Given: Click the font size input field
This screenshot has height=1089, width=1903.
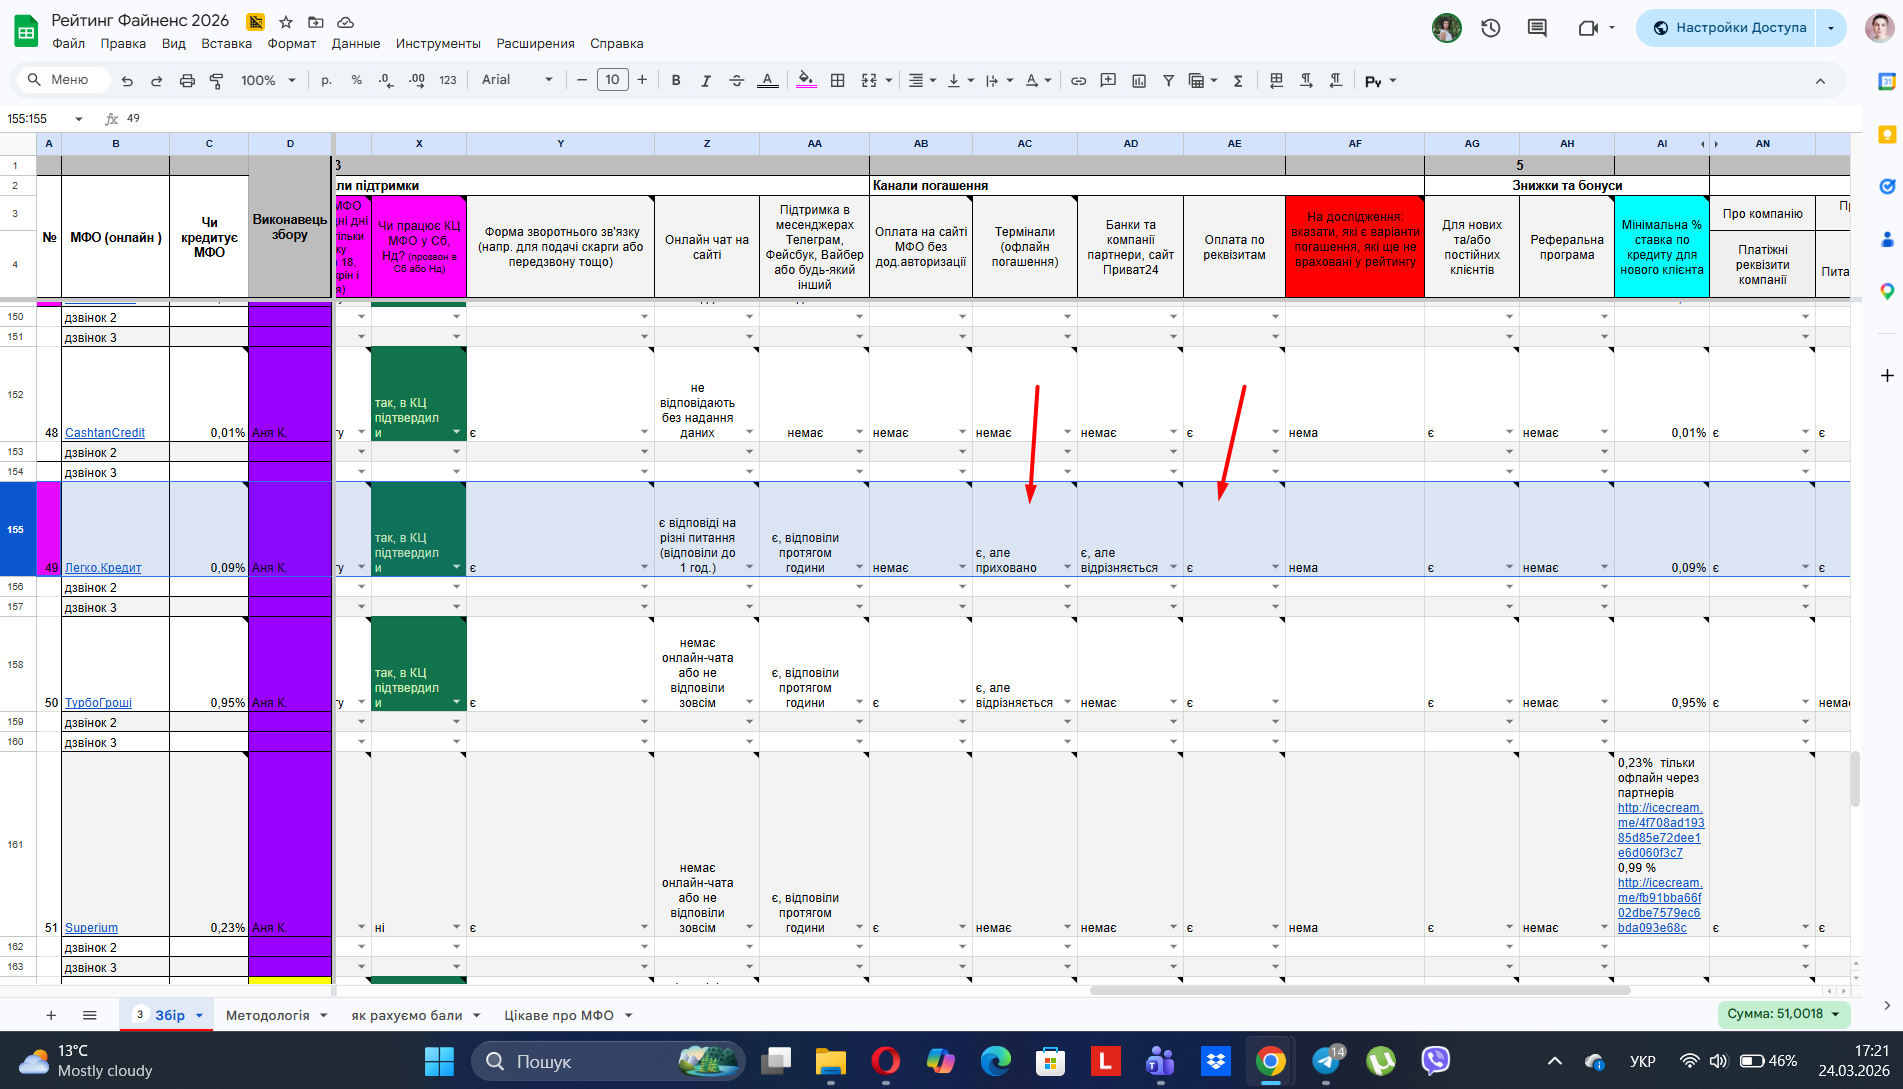Looking at the screenshot, I should (x=612, y=80).
